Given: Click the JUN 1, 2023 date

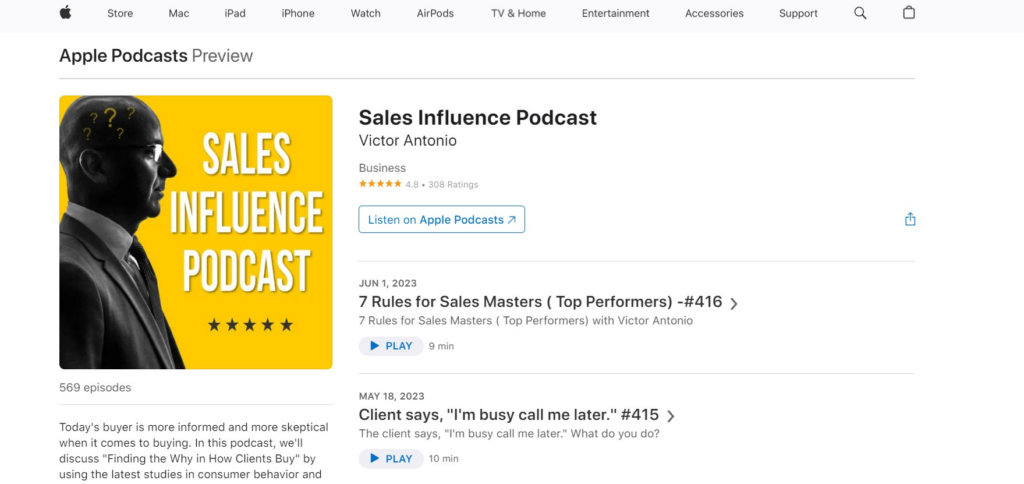Looking at the screenshot, I should pyautogui.click(x=388, y=283).
